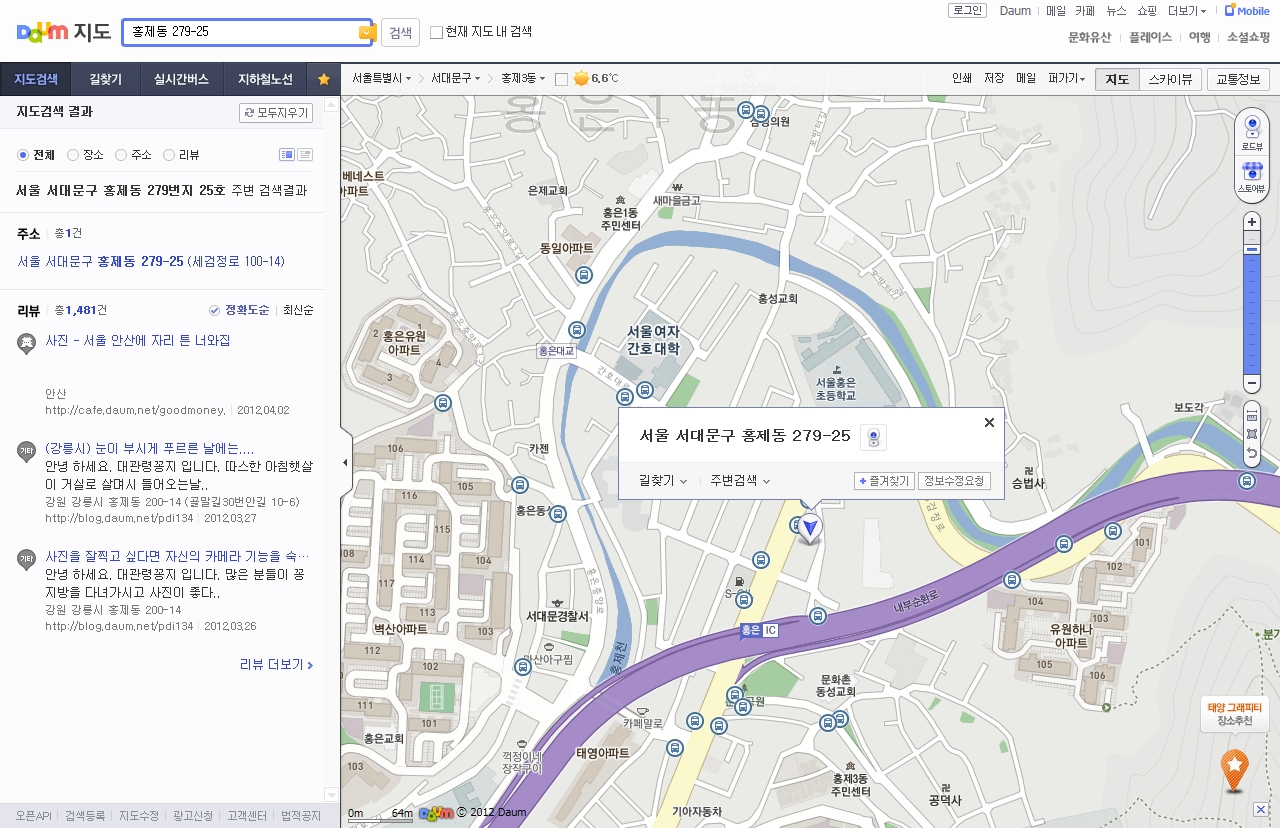Viewport: 1280px width, 828px height.
Task: Click the blue zoom level slider track
Action: [x=1251, y=313]
